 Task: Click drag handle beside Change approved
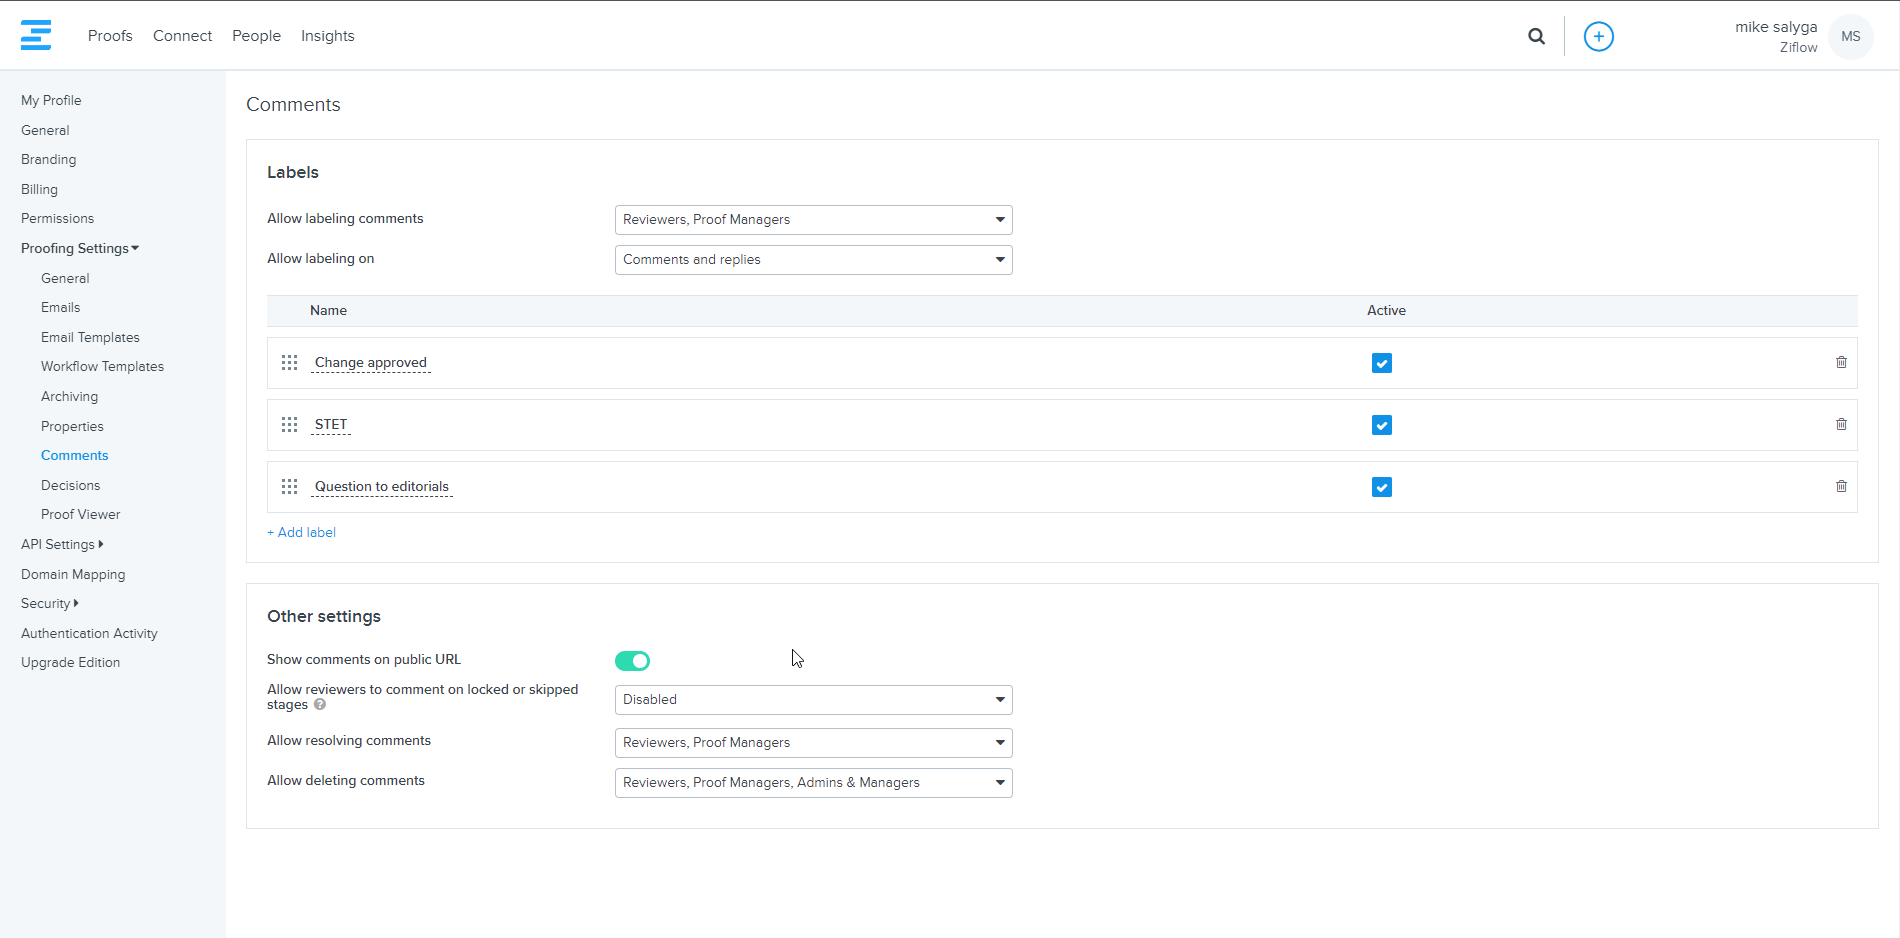[289, 363]
